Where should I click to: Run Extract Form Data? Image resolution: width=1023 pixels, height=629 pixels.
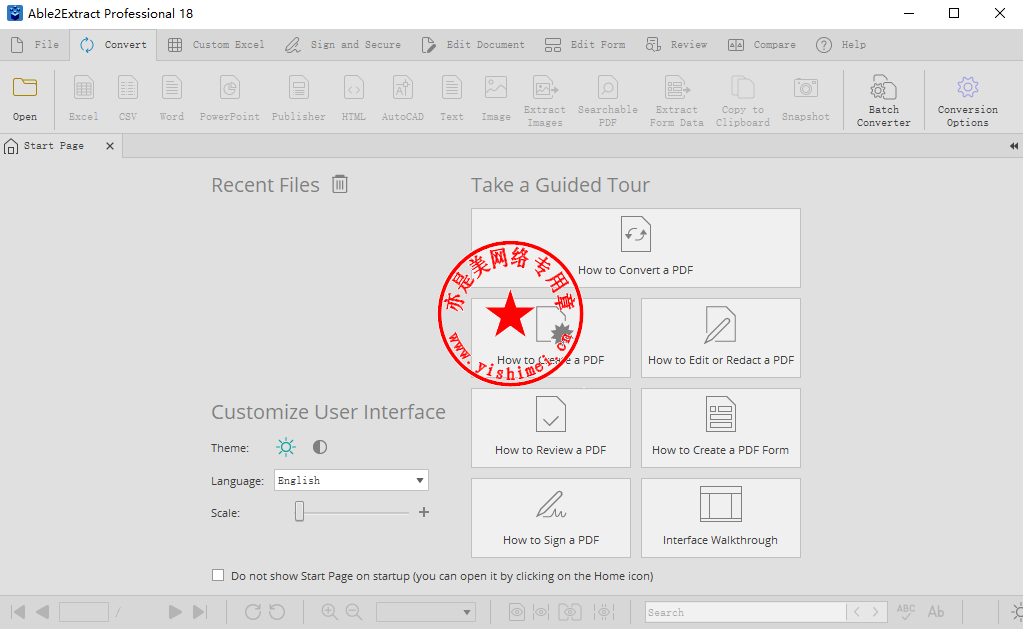click(677, 101)
